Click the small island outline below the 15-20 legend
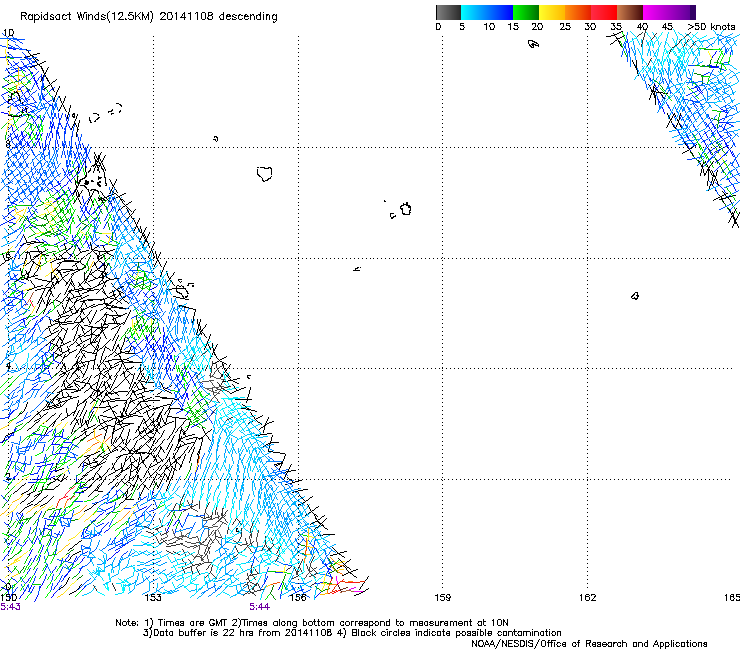 click(x=533, y=44)
